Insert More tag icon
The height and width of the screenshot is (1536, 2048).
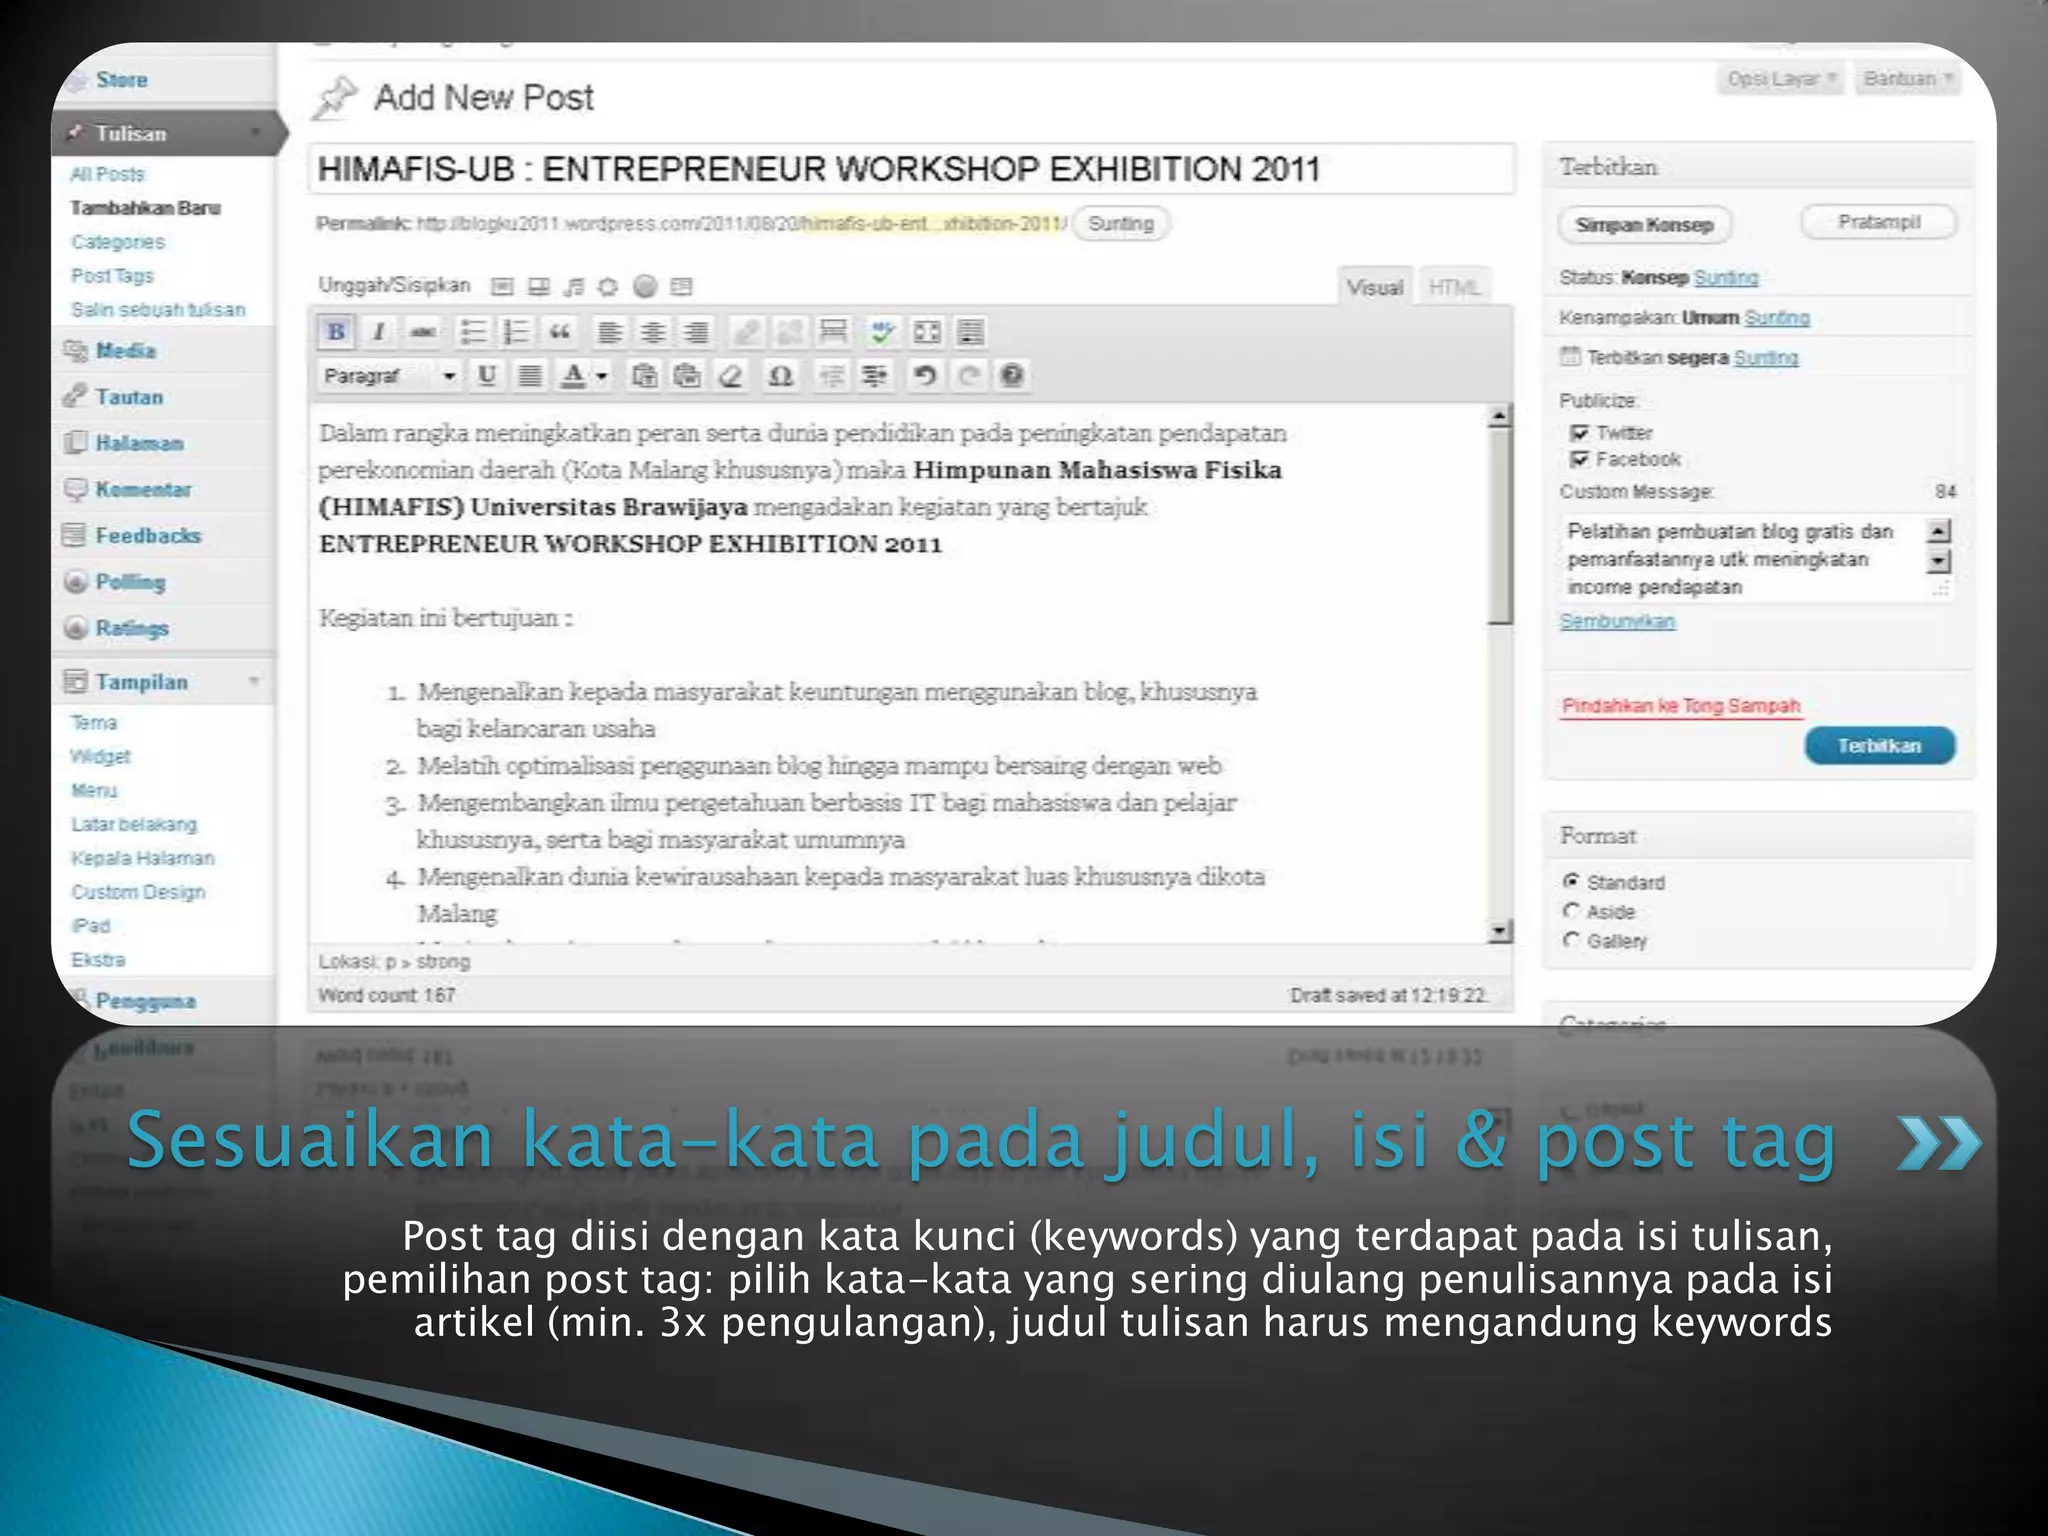pos(833,331)
